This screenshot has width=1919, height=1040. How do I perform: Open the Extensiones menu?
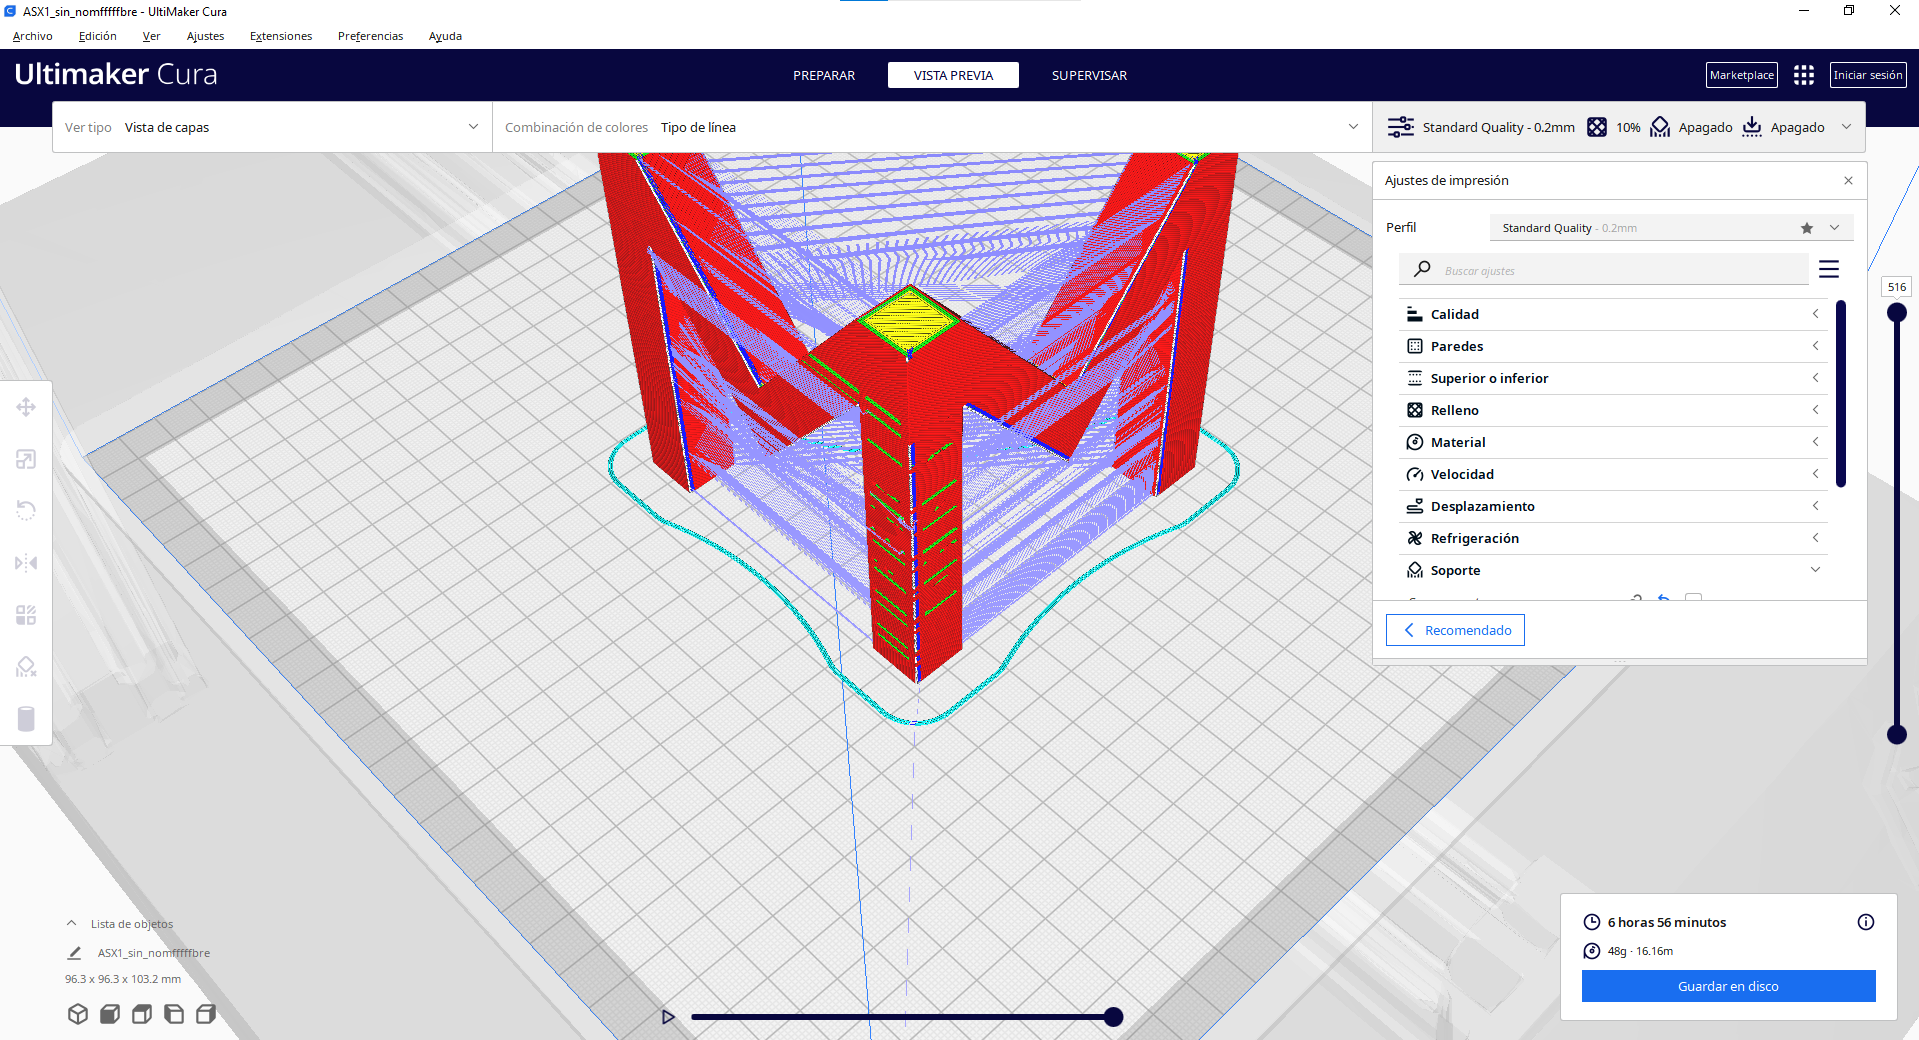click(x=281, y=36)
